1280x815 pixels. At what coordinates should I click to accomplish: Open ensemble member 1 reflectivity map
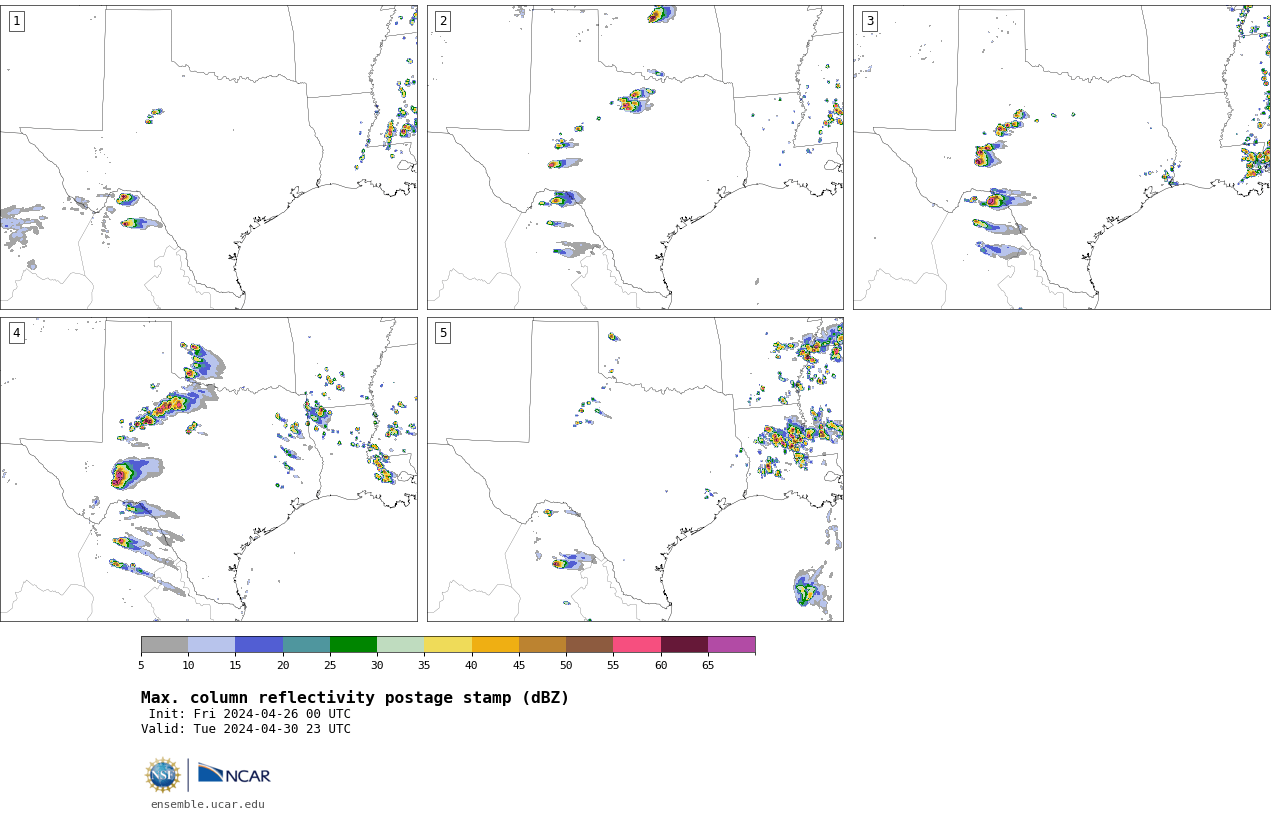209,157
